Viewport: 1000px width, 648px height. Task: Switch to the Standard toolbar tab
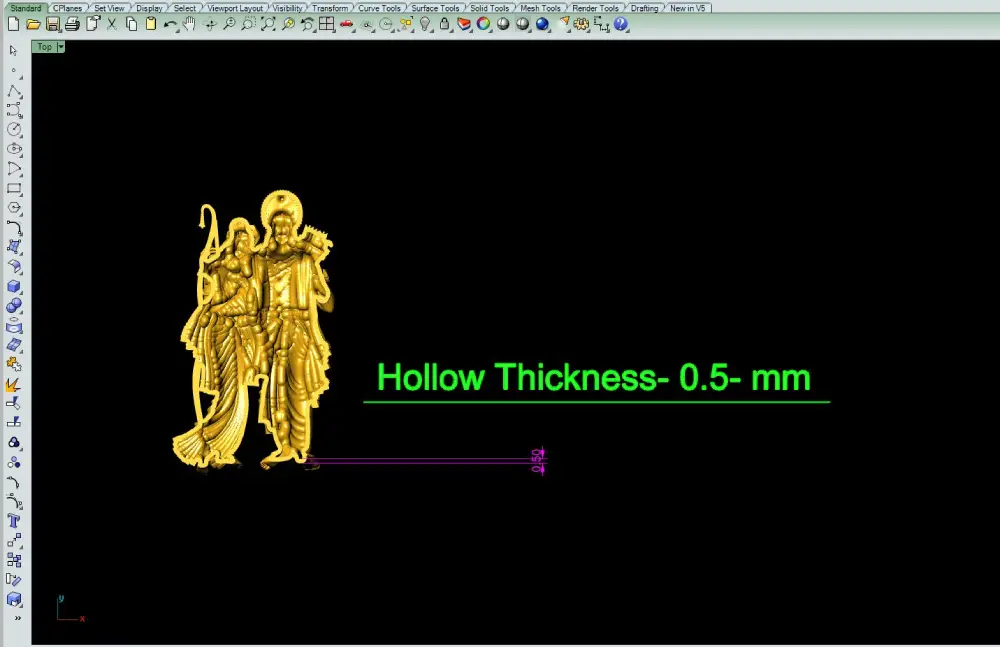coord(26,8)
